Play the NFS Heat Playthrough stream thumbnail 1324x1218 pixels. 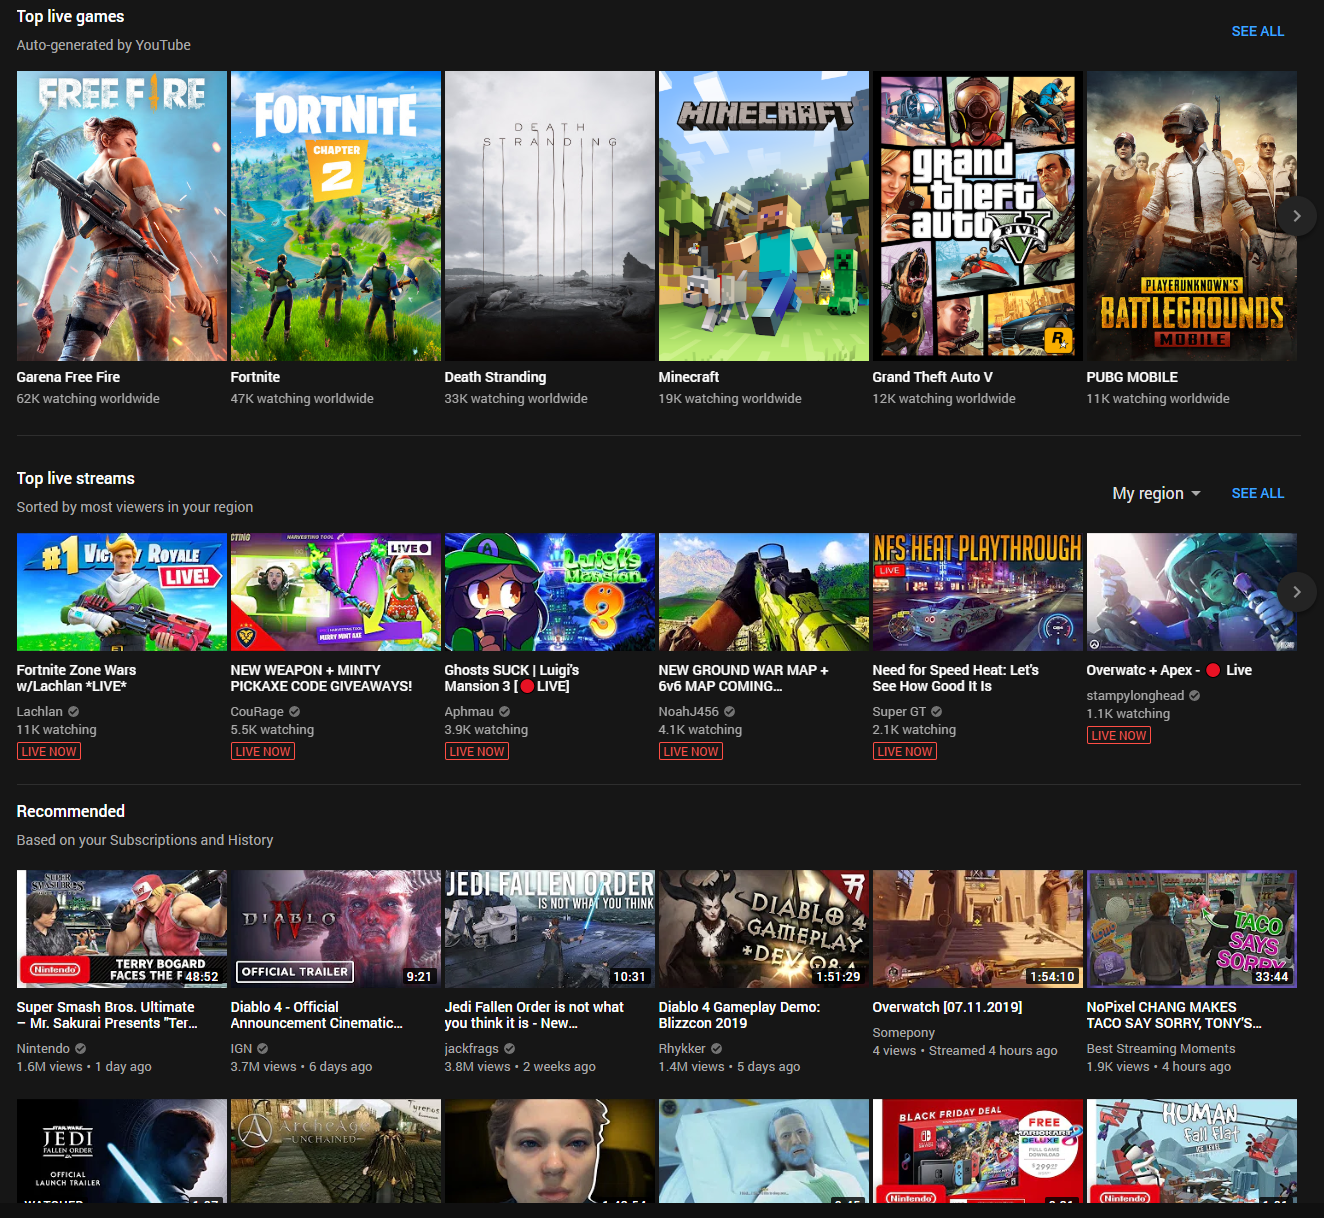click(978, 592)
